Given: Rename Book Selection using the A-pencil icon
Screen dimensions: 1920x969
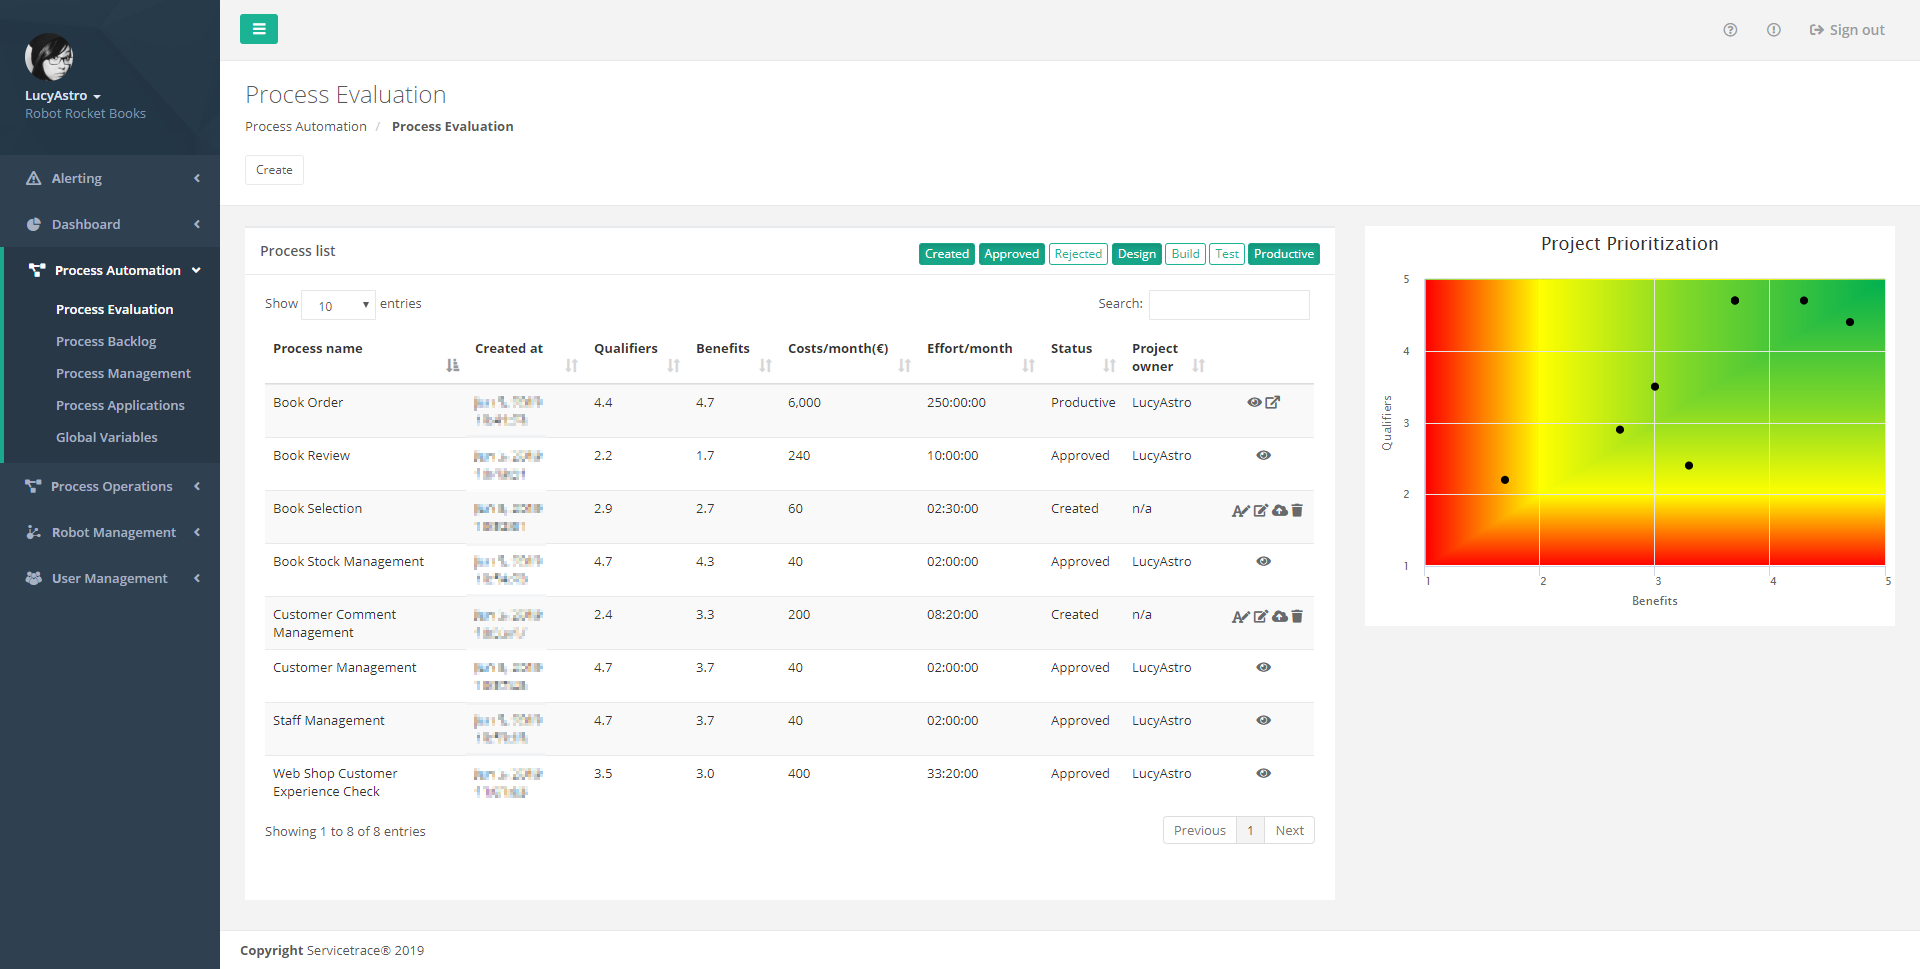Looking at the screenshot, I should click(x=1240, y=510).
